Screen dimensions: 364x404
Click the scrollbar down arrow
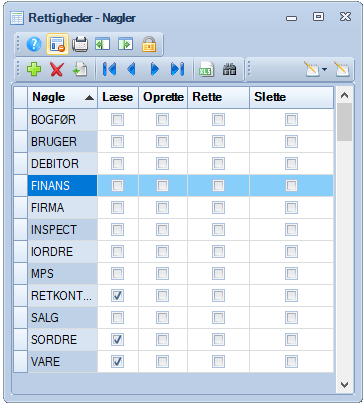tap(344, 385)
